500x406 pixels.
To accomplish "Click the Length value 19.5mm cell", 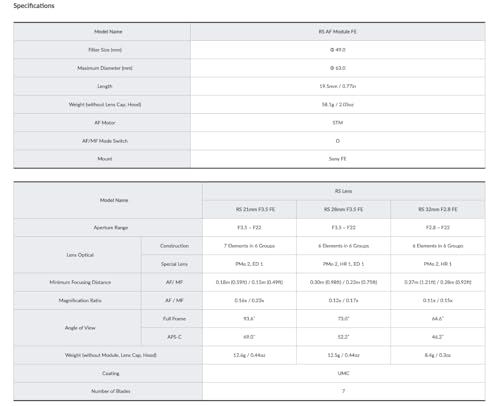I will (x=338, y=86).
